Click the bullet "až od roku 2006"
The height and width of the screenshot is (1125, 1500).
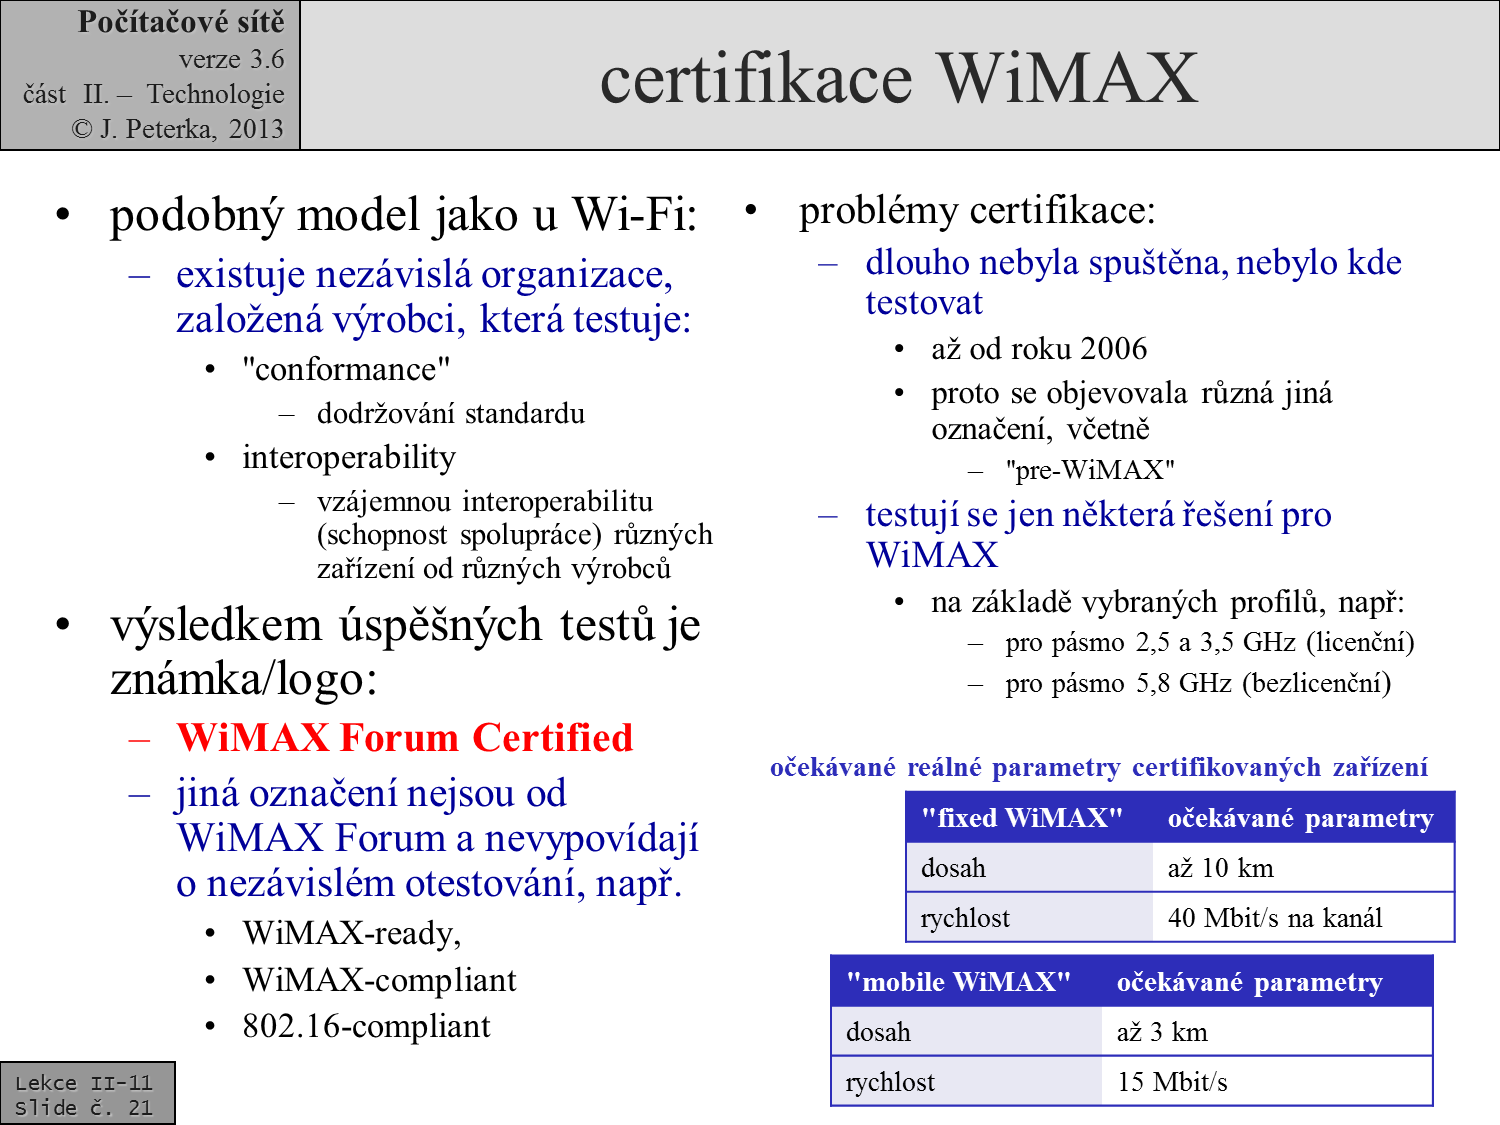click(x=1039, y=348)
